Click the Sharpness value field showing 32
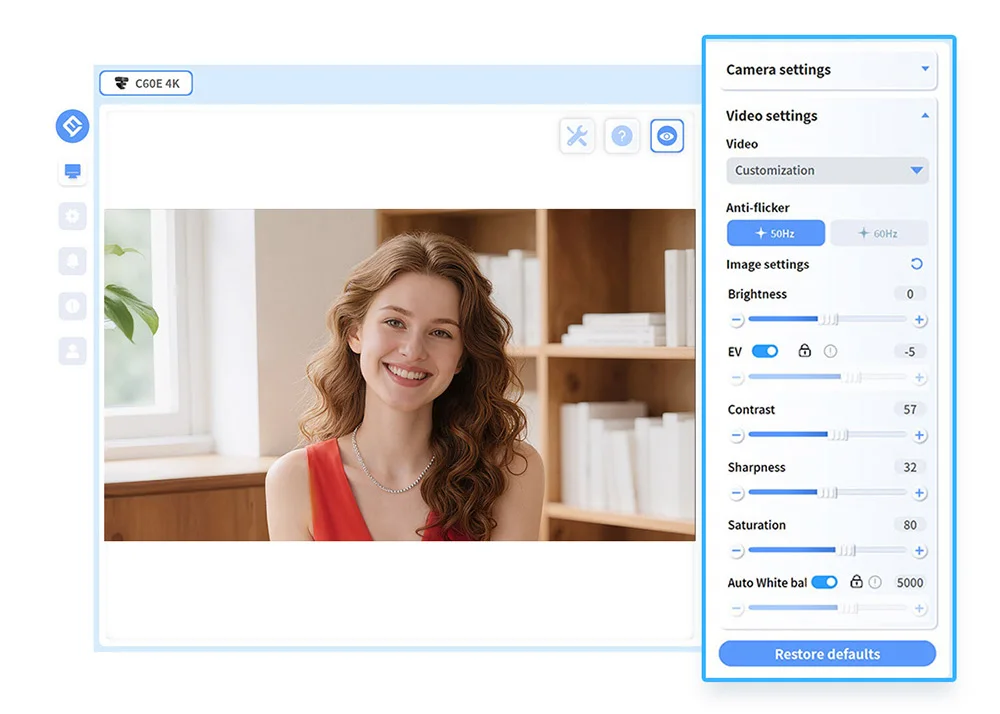 (x=910, y=467)
